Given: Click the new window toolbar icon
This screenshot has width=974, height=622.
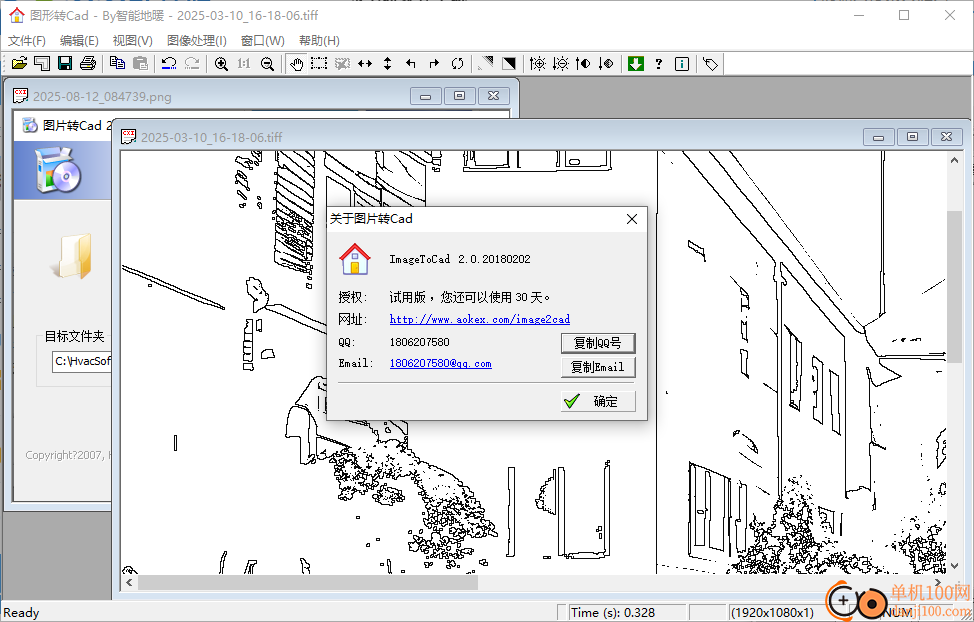Looking at the screenshot, I should coord(42,63).
